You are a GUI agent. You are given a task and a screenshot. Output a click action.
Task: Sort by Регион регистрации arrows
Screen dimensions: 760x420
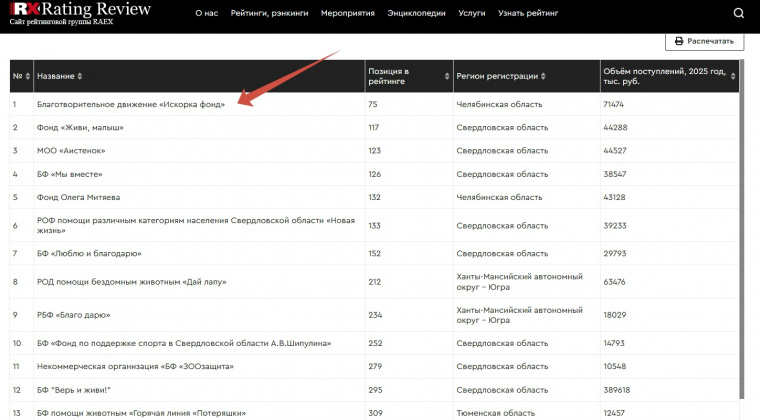(x=543, y=76)
